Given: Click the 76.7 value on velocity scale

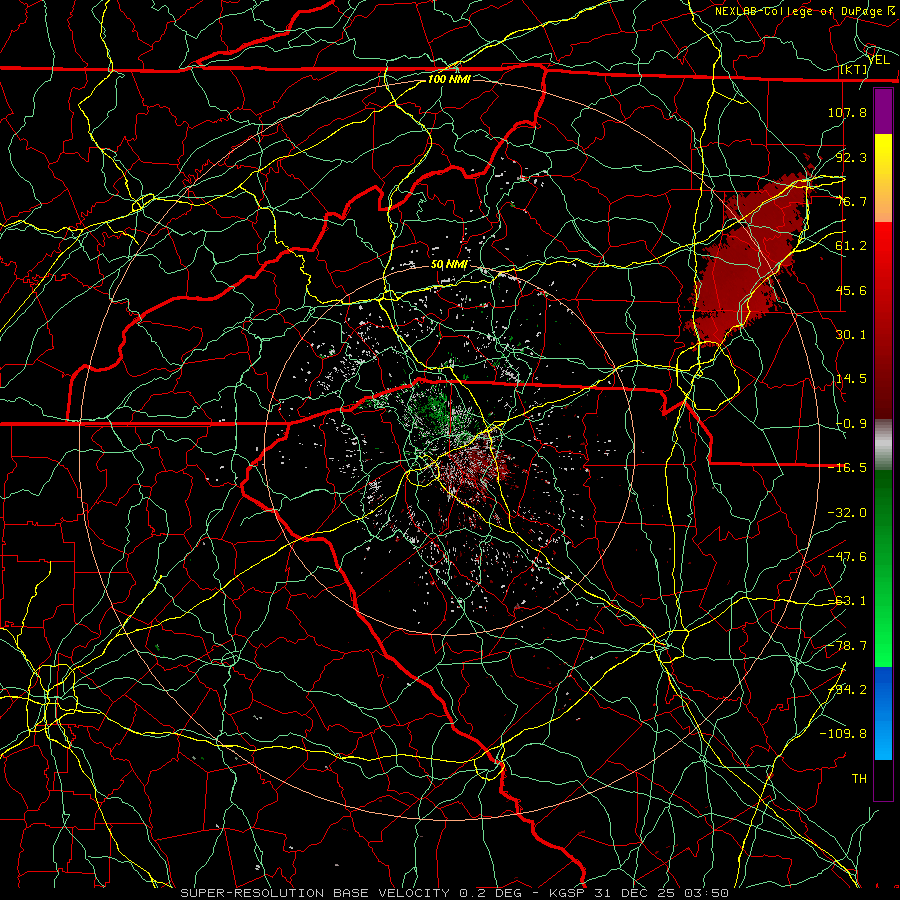Looking at the screenshot, I should [x=851, y=201].
